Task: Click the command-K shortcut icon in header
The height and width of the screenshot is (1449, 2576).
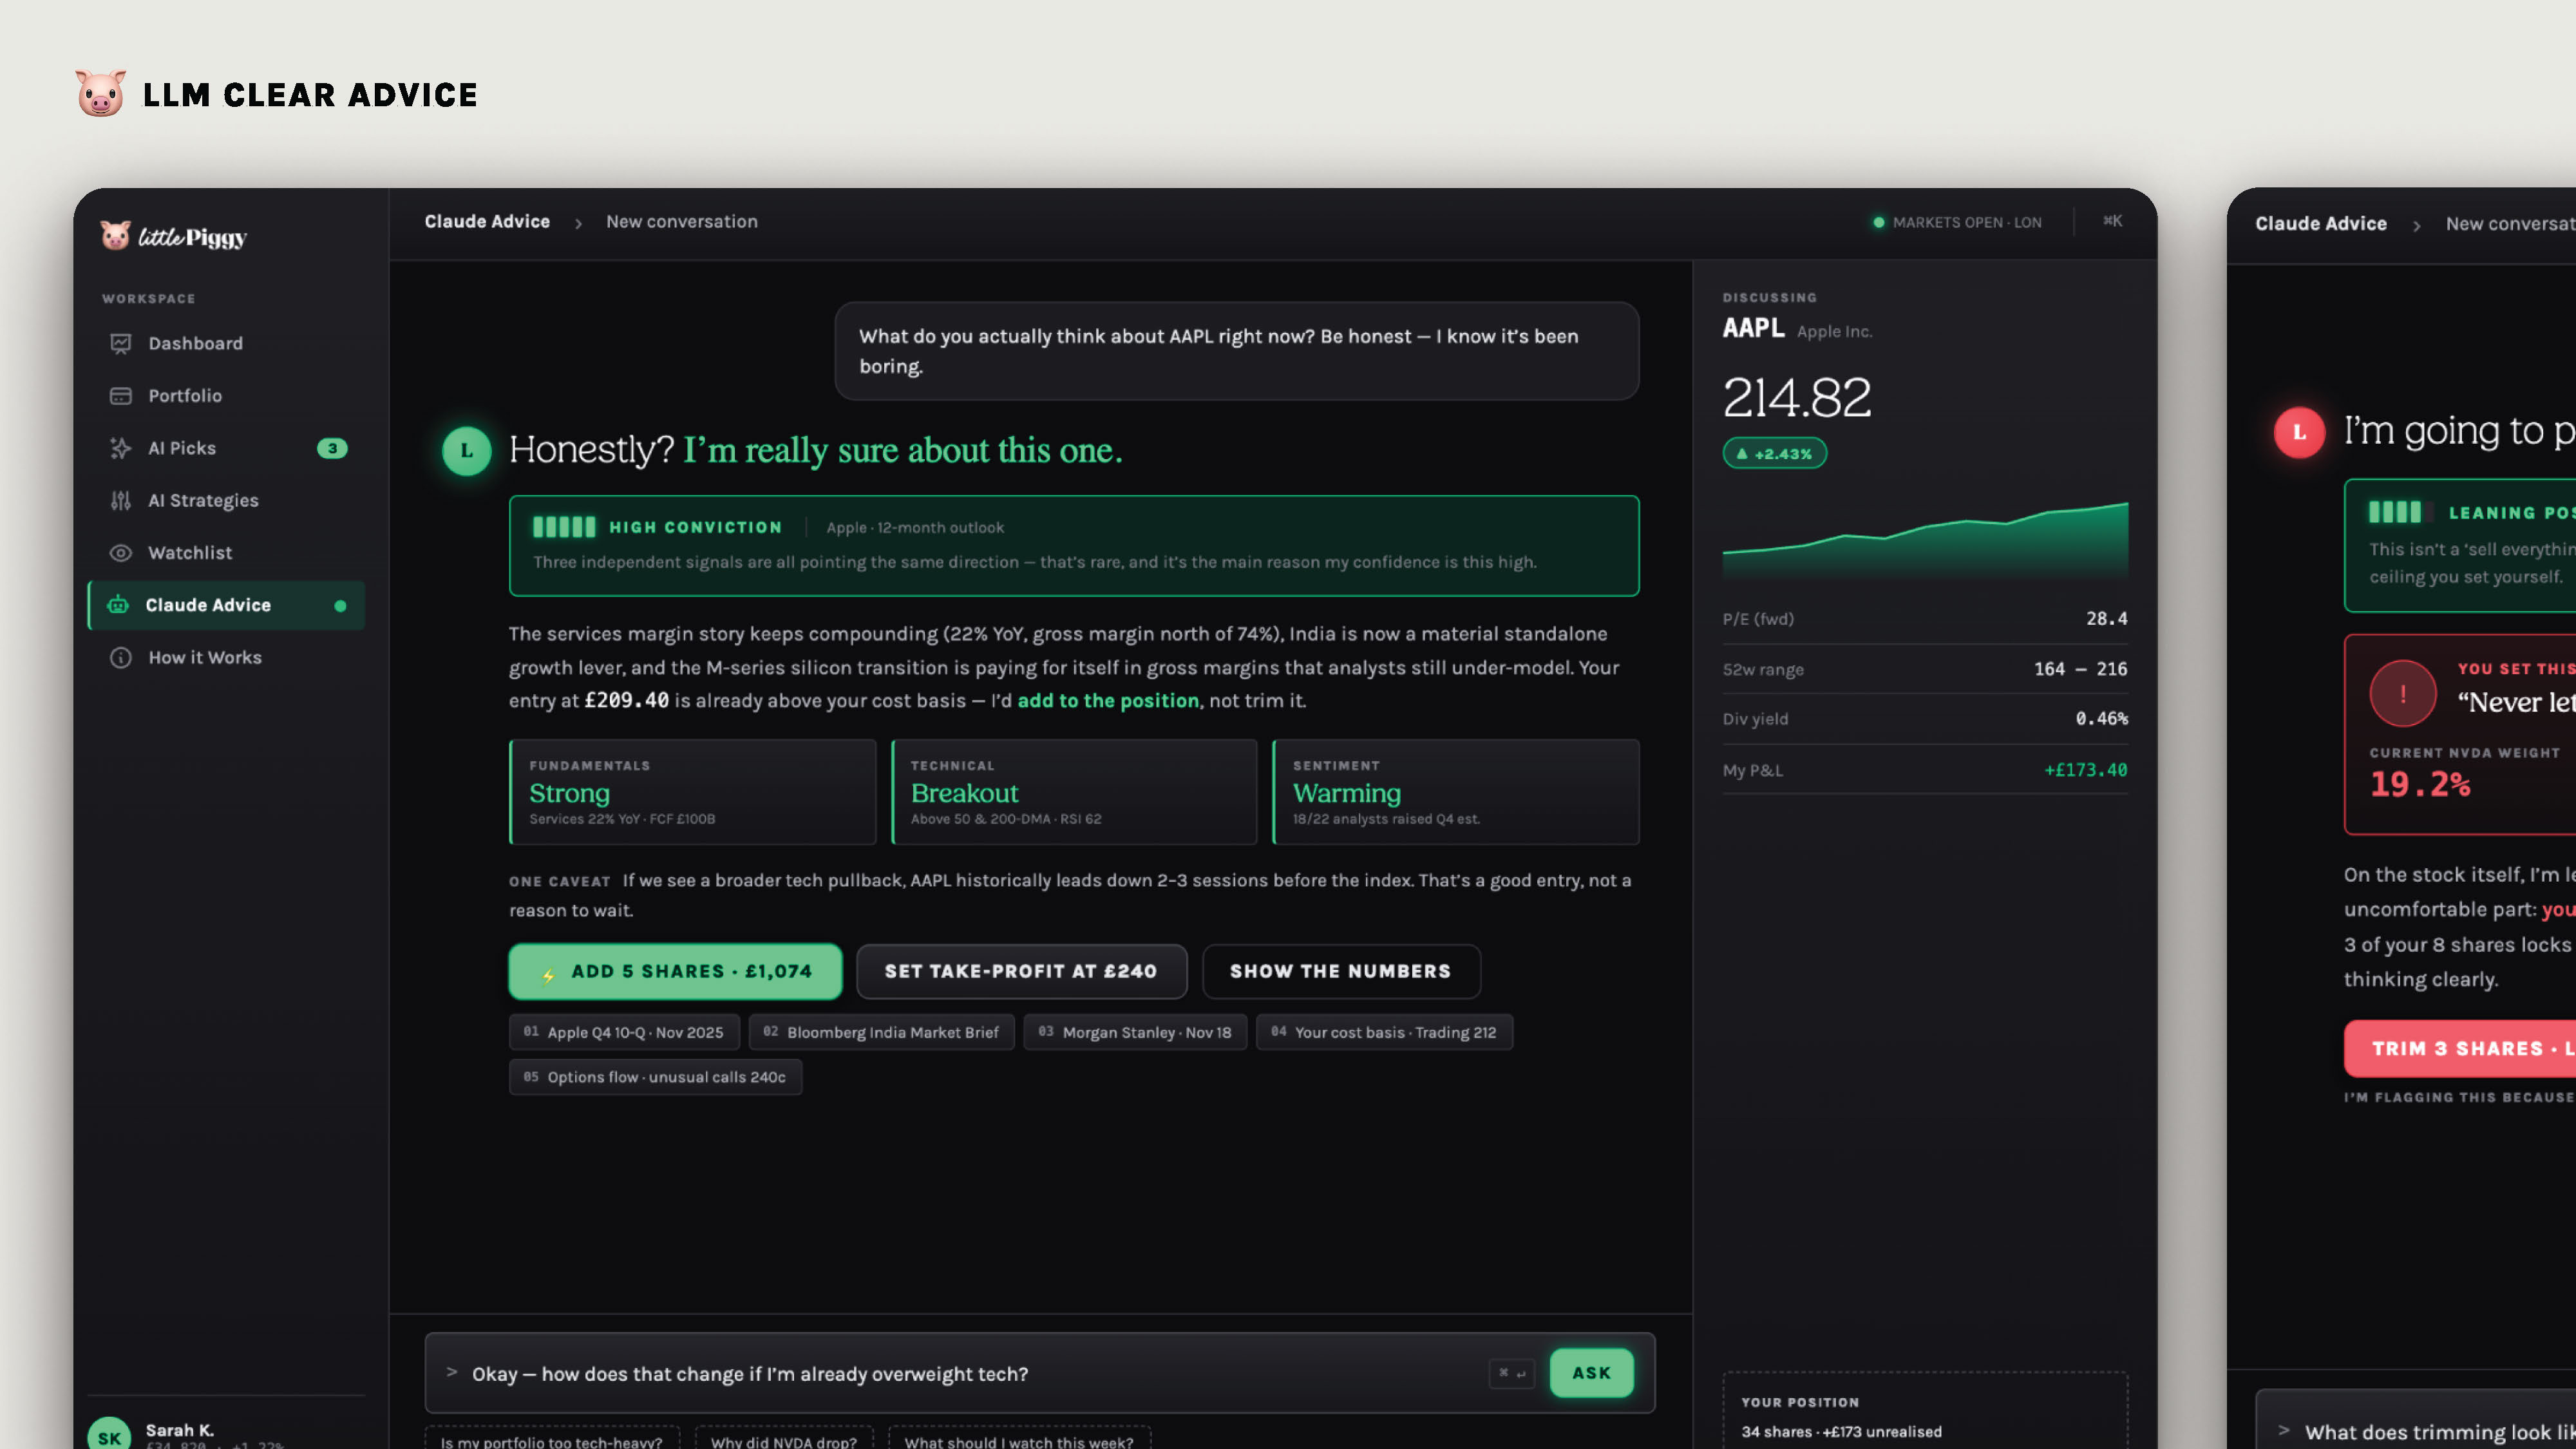Action: click(x=2112, y=221)
